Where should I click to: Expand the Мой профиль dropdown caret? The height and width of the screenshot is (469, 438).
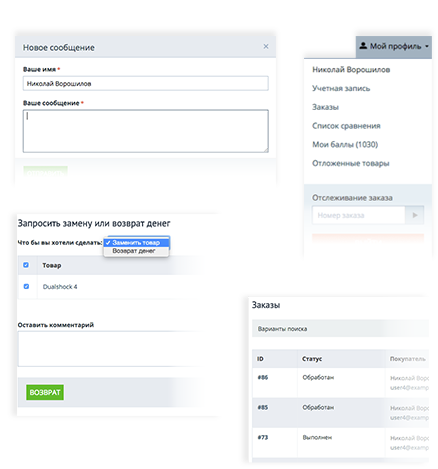tap(427, 47)
